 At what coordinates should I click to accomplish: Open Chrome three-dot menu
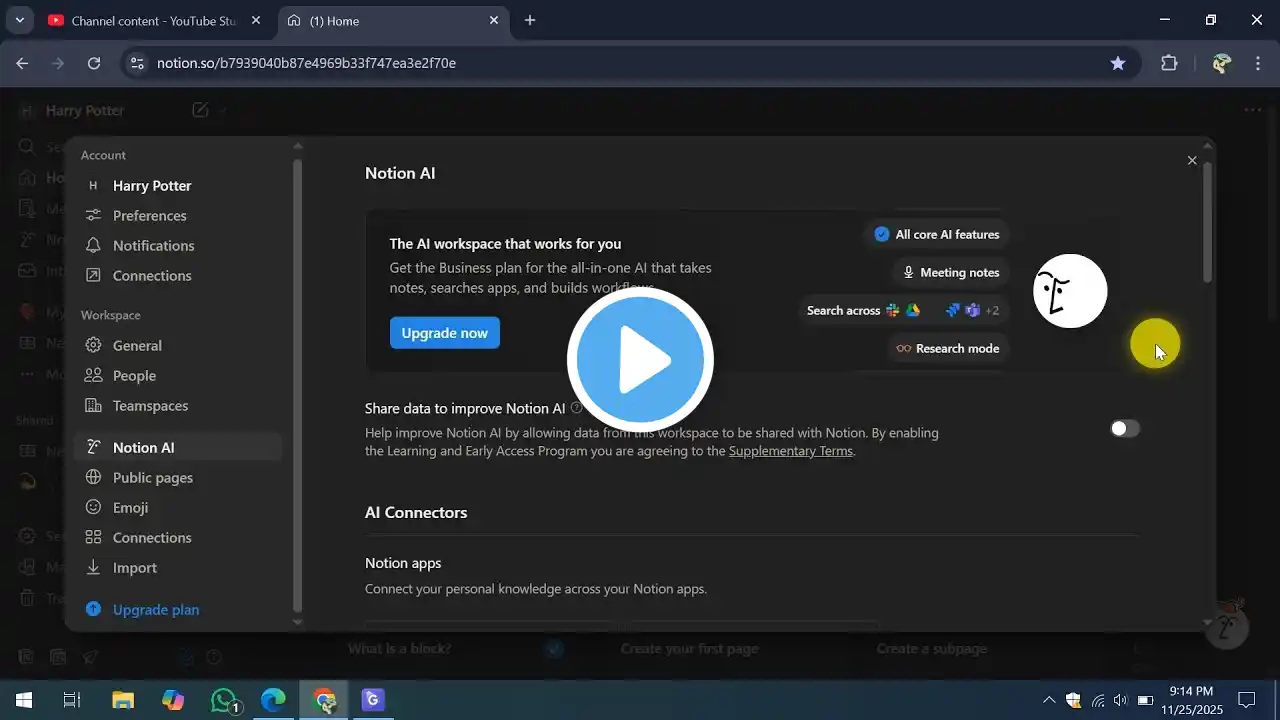pos(1258,63)
